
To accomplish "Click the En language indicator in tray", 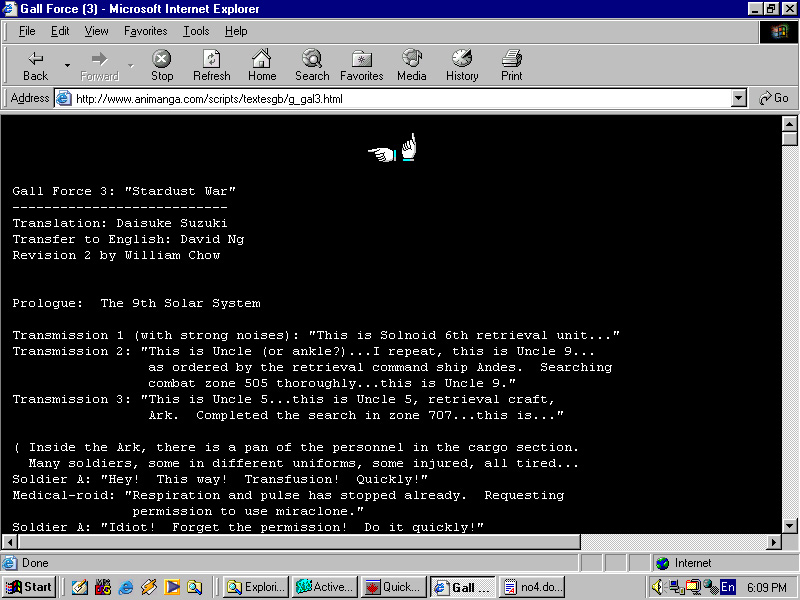I will point(728,587).
